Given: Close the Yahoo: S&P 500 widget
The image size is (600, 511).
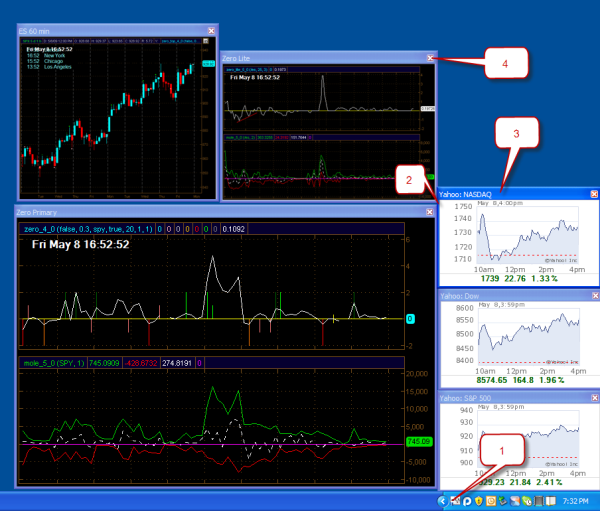Looking at the screenshot, I should pos(591,398).
